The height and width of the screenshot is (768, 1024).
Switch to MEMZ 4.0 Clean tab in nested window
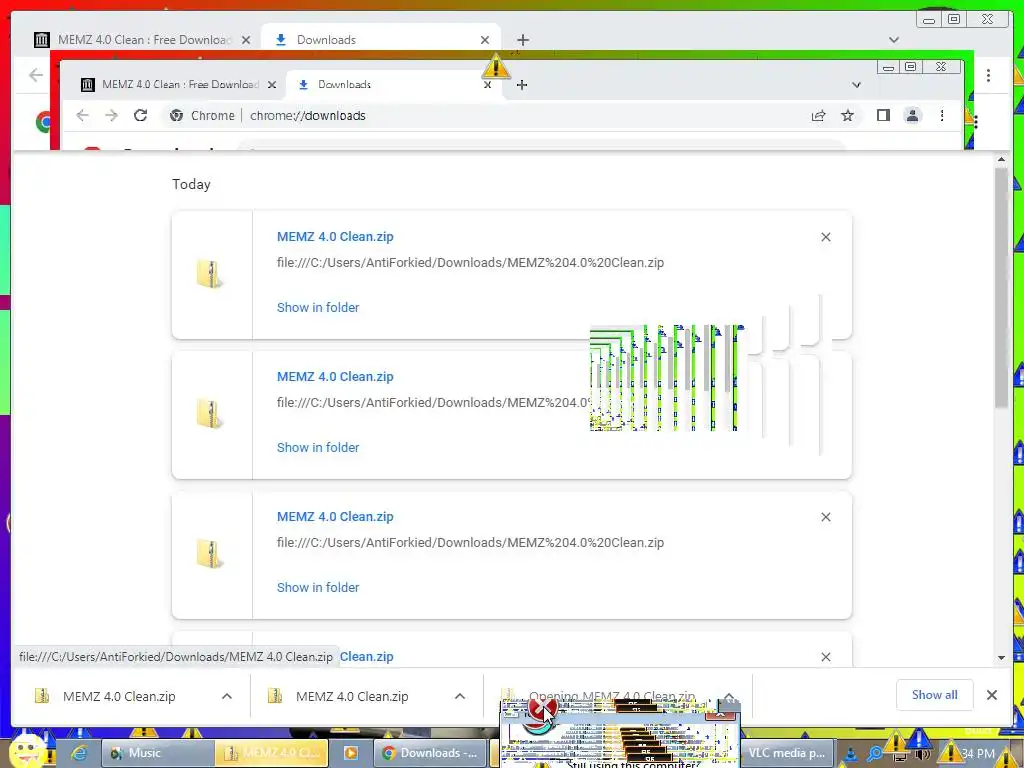180,85
